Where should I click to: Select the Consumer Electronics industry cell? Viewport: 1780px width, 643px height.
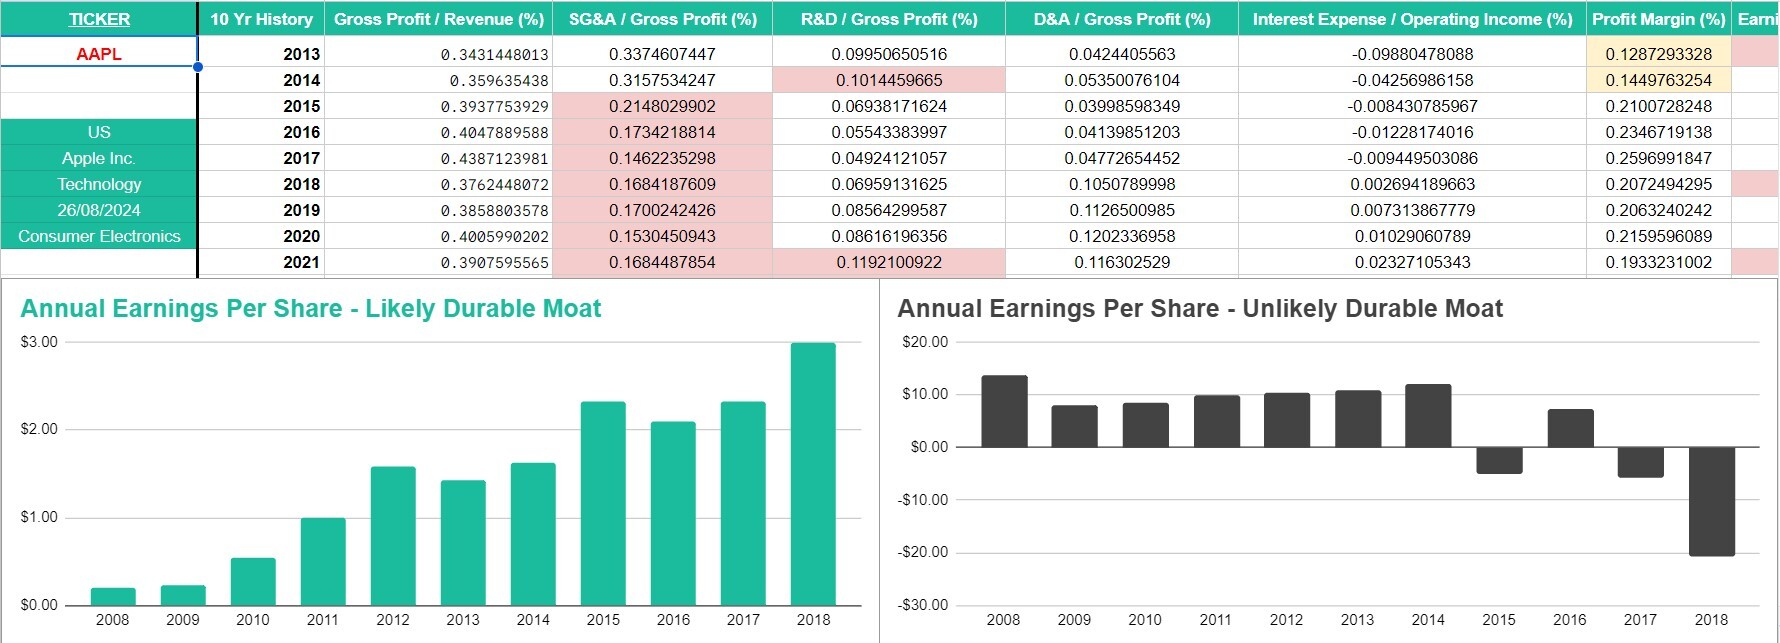pyautogui.click(x=99, y=236)
